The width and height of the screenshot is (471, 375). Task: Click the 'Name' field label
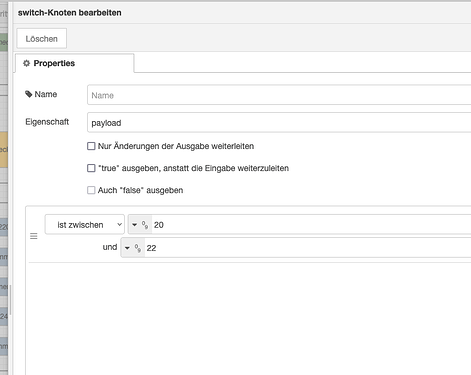tap(46, 94)
